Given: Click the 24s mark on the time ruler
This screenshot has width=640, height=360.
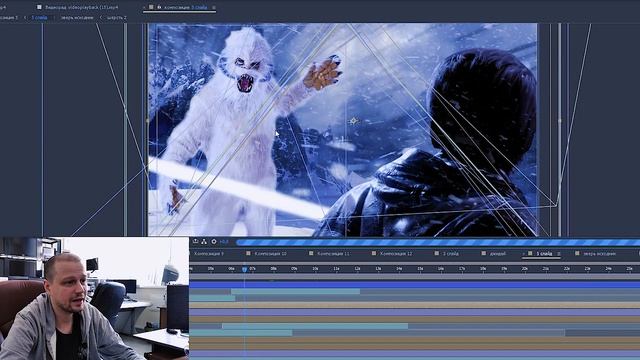Looking at the screenshot, I should [608, 269].
